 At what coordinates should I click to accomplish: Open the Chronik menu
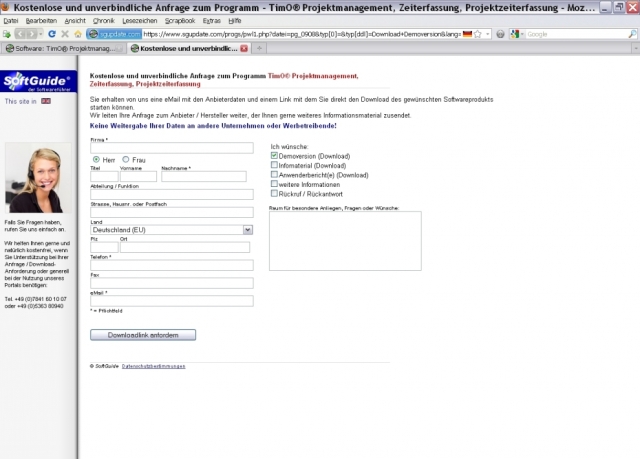point(104,20)
